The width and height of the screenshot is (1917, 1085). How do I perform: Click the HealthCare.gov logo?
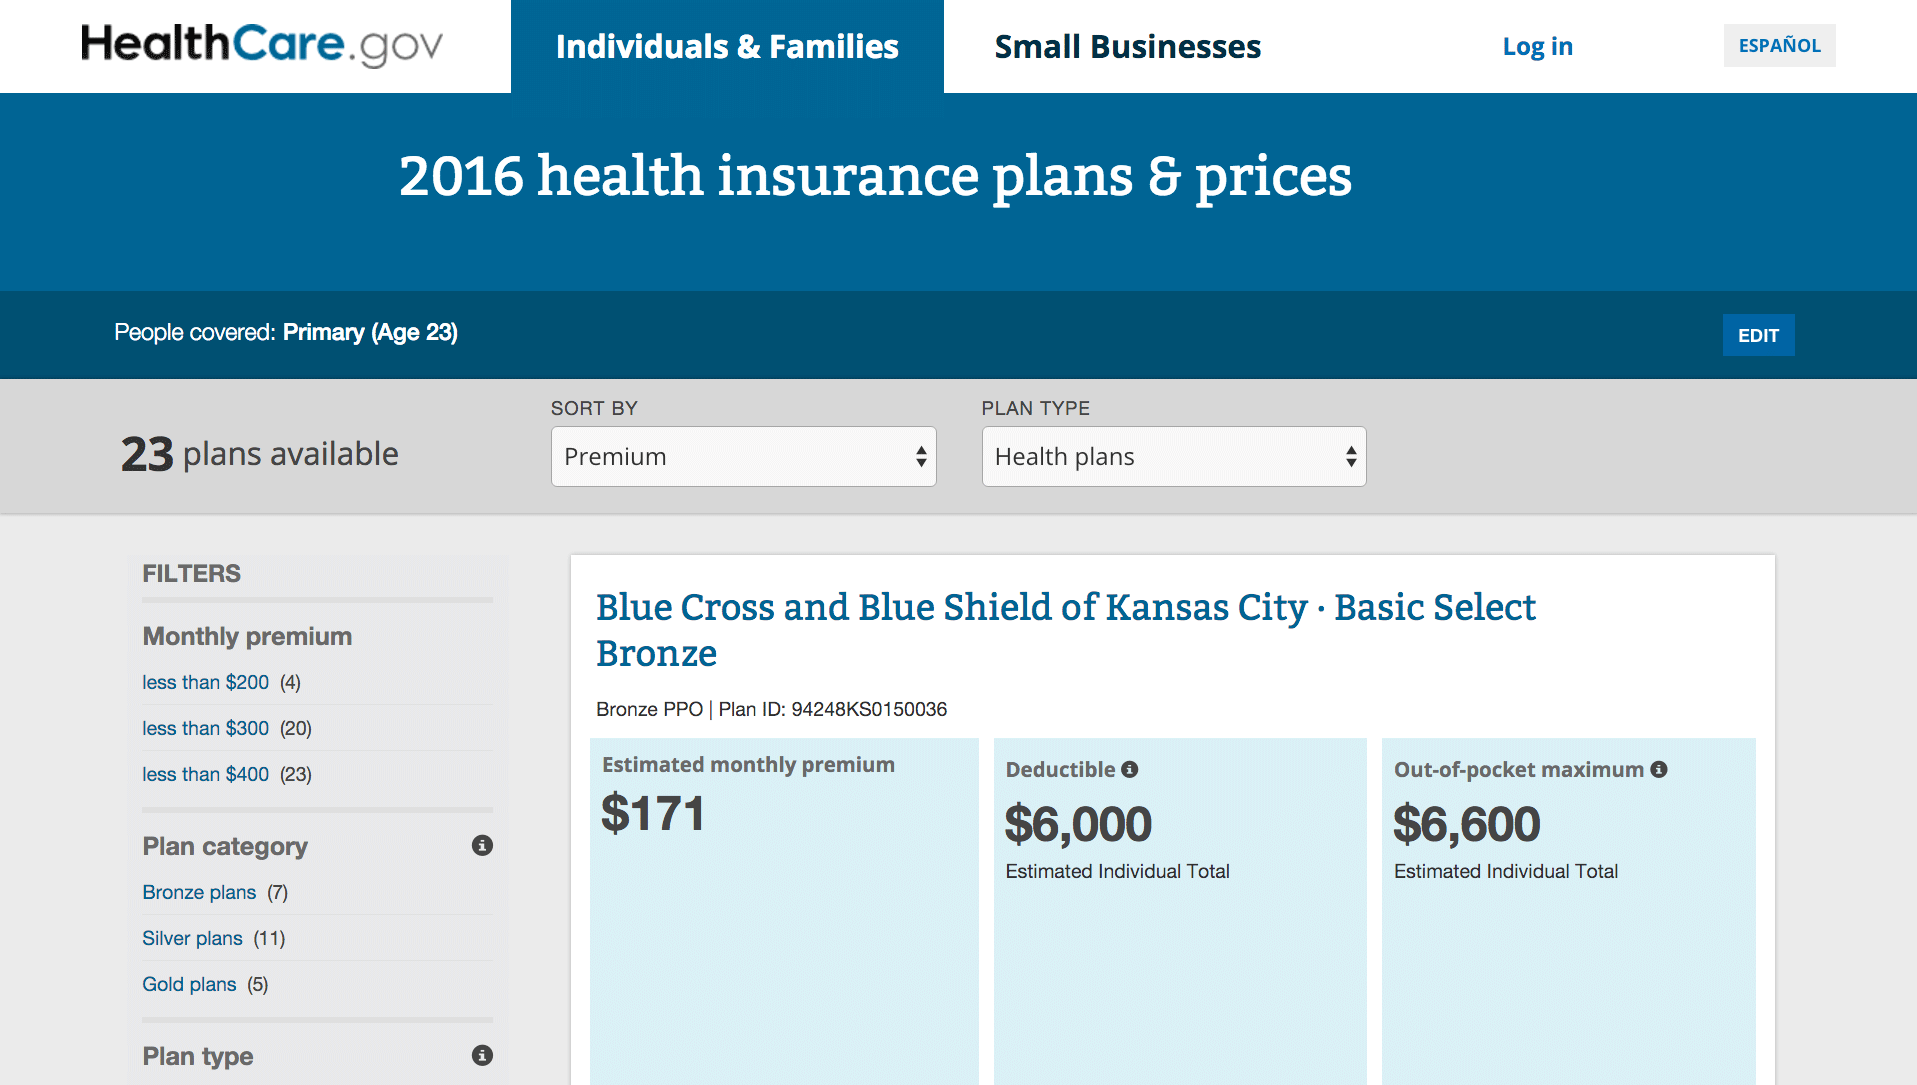262,46
